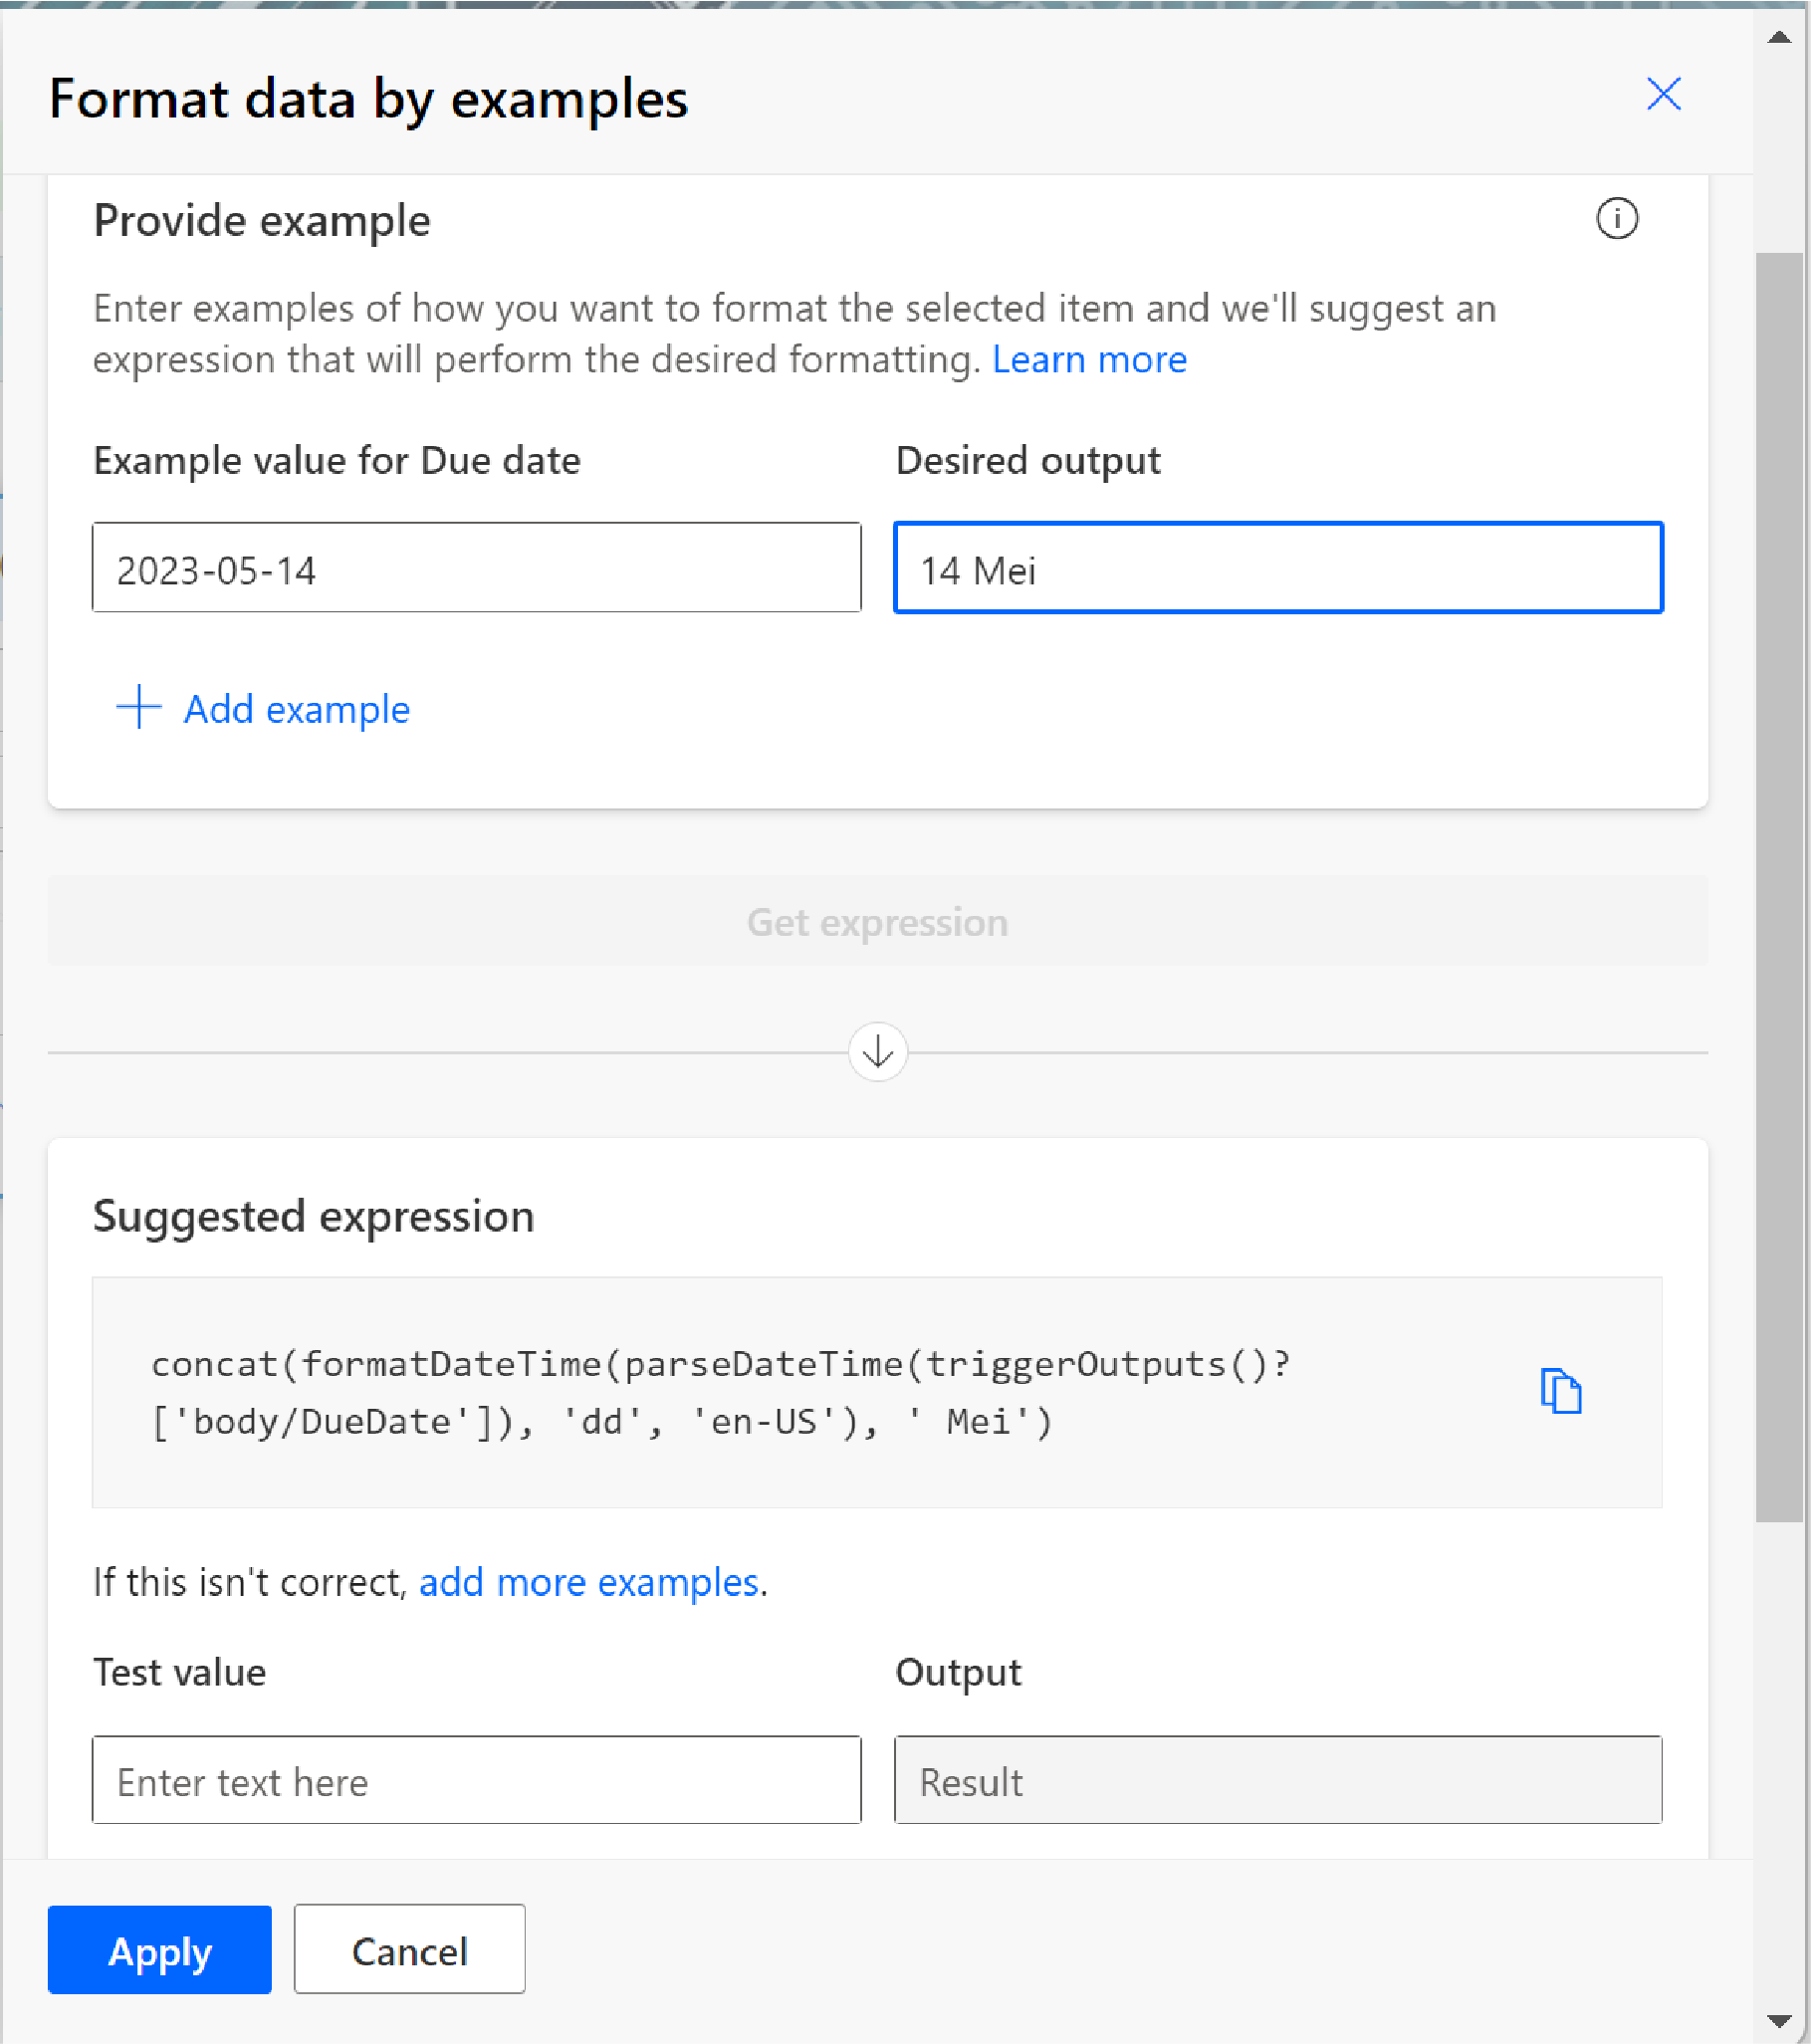The height and width of the screenshot is (2044, 1811).
Task: Focus the Example value for Due date field
Action: click(476, 567)
